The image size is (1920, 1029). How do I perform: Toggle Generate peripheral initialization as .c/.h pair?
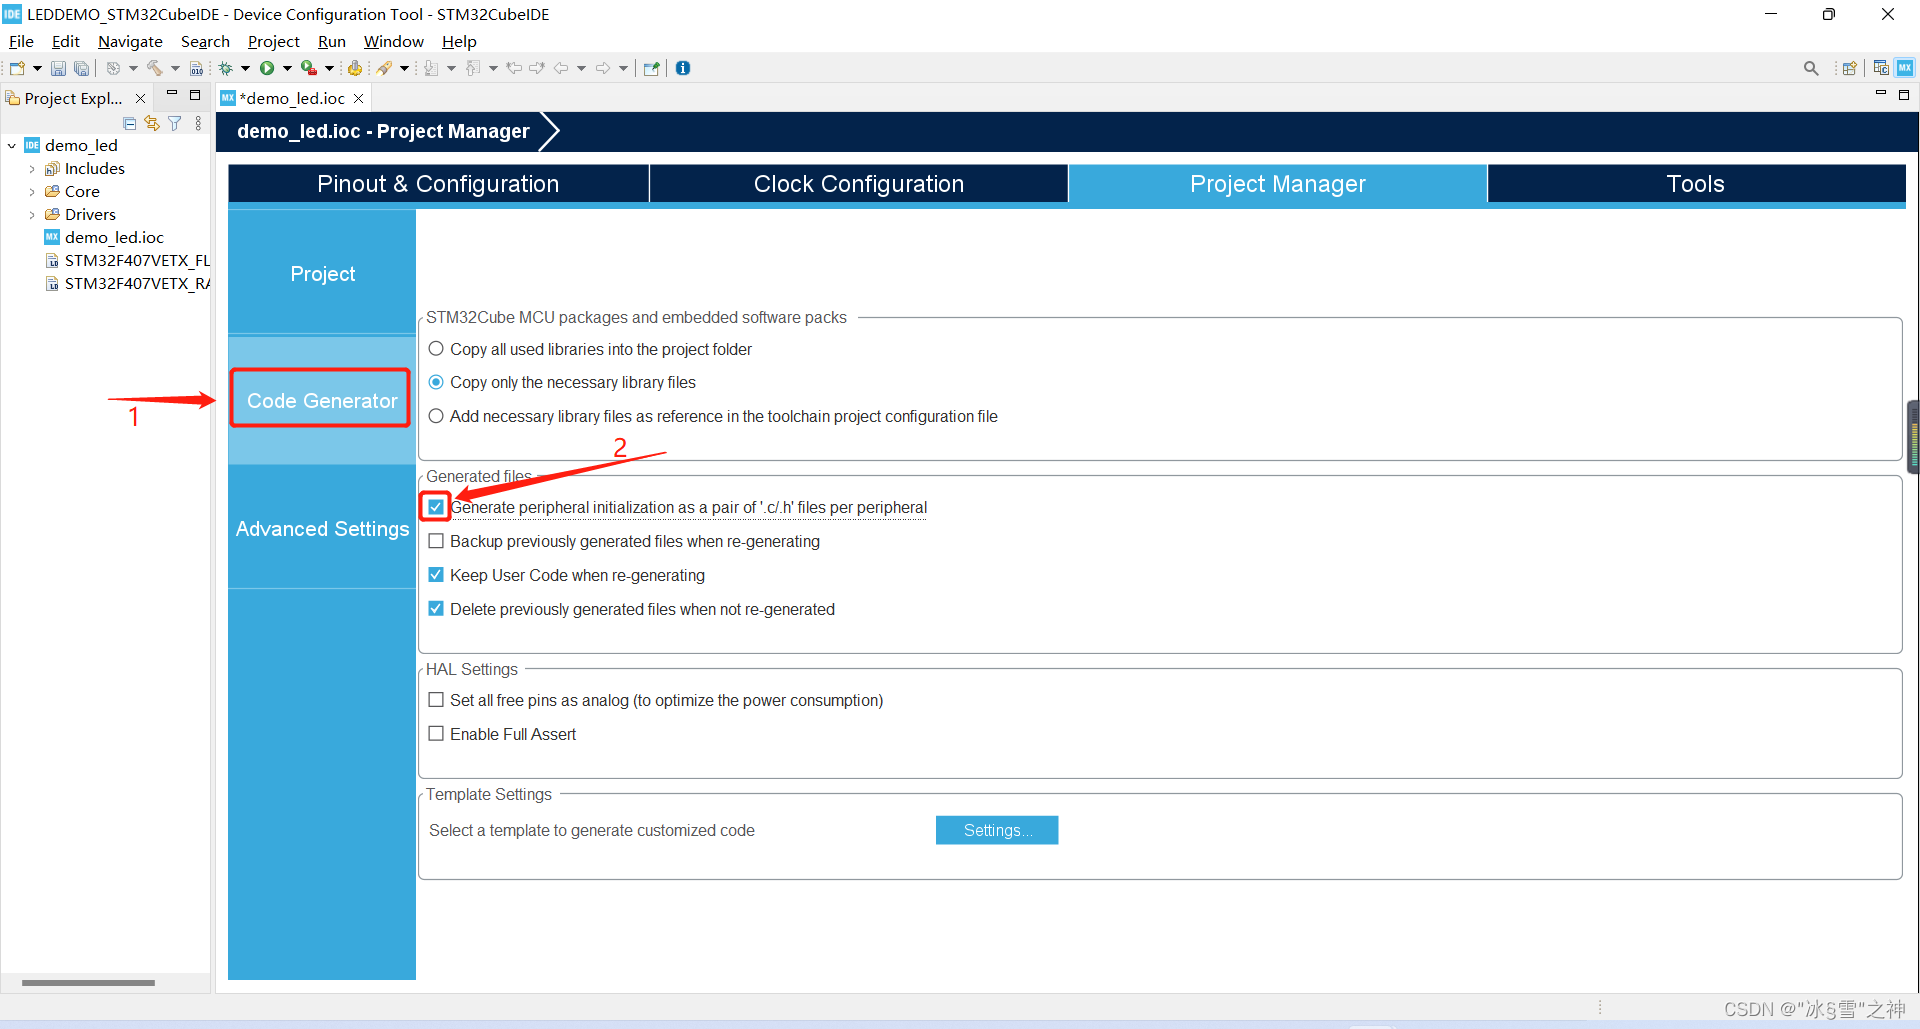point(436,507)
